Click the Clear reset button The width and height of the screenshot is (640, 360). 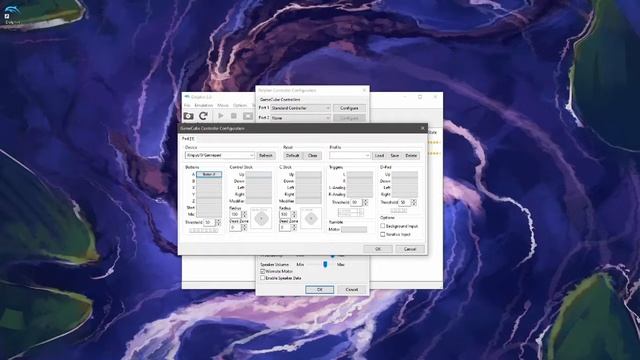tap(313, 156)
